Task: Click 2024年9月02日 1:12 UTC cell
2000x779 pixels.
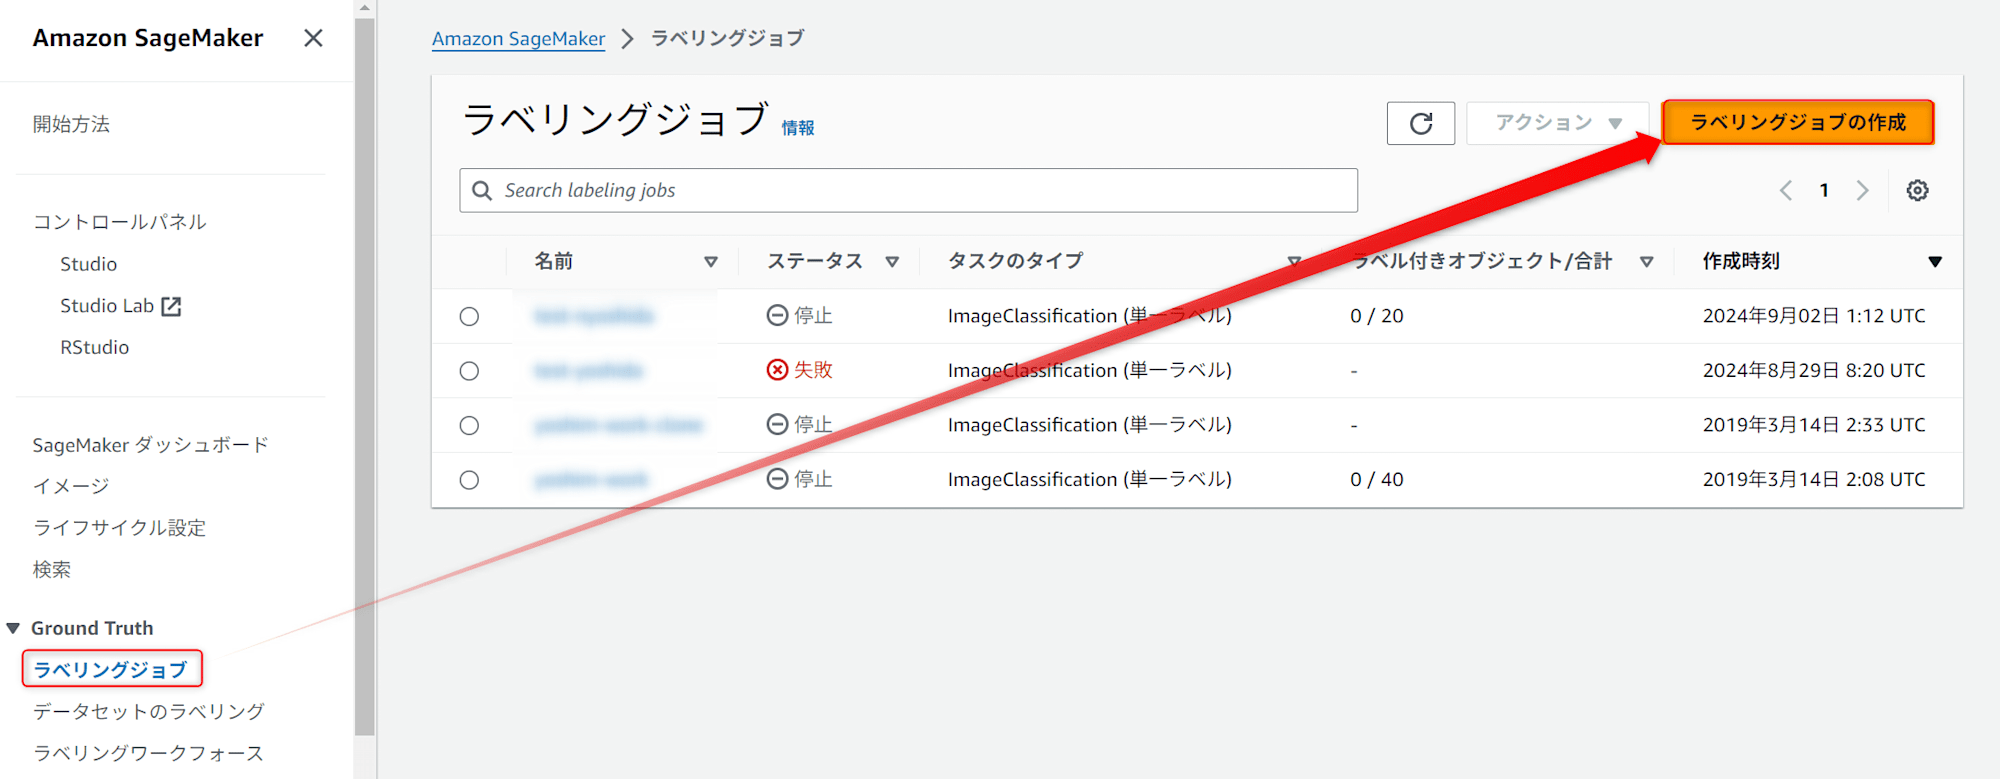Action: coord(1814,316)
